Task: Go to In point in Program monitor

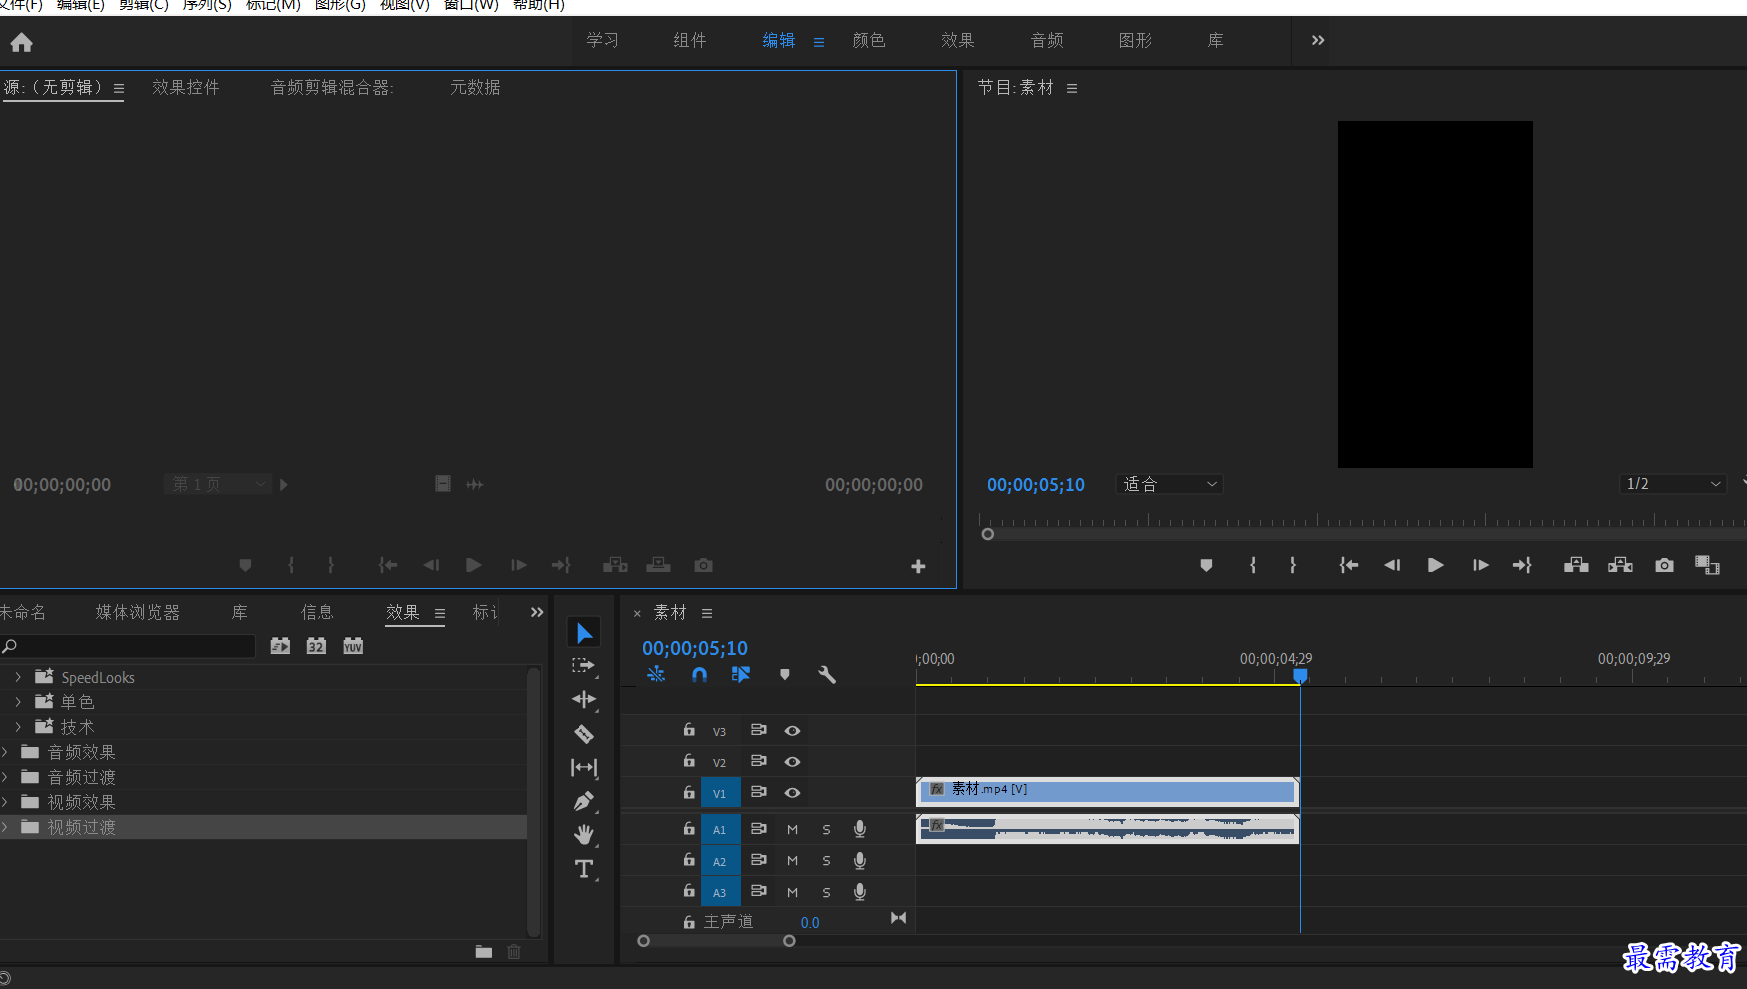Action: [x=1349, y=565]
